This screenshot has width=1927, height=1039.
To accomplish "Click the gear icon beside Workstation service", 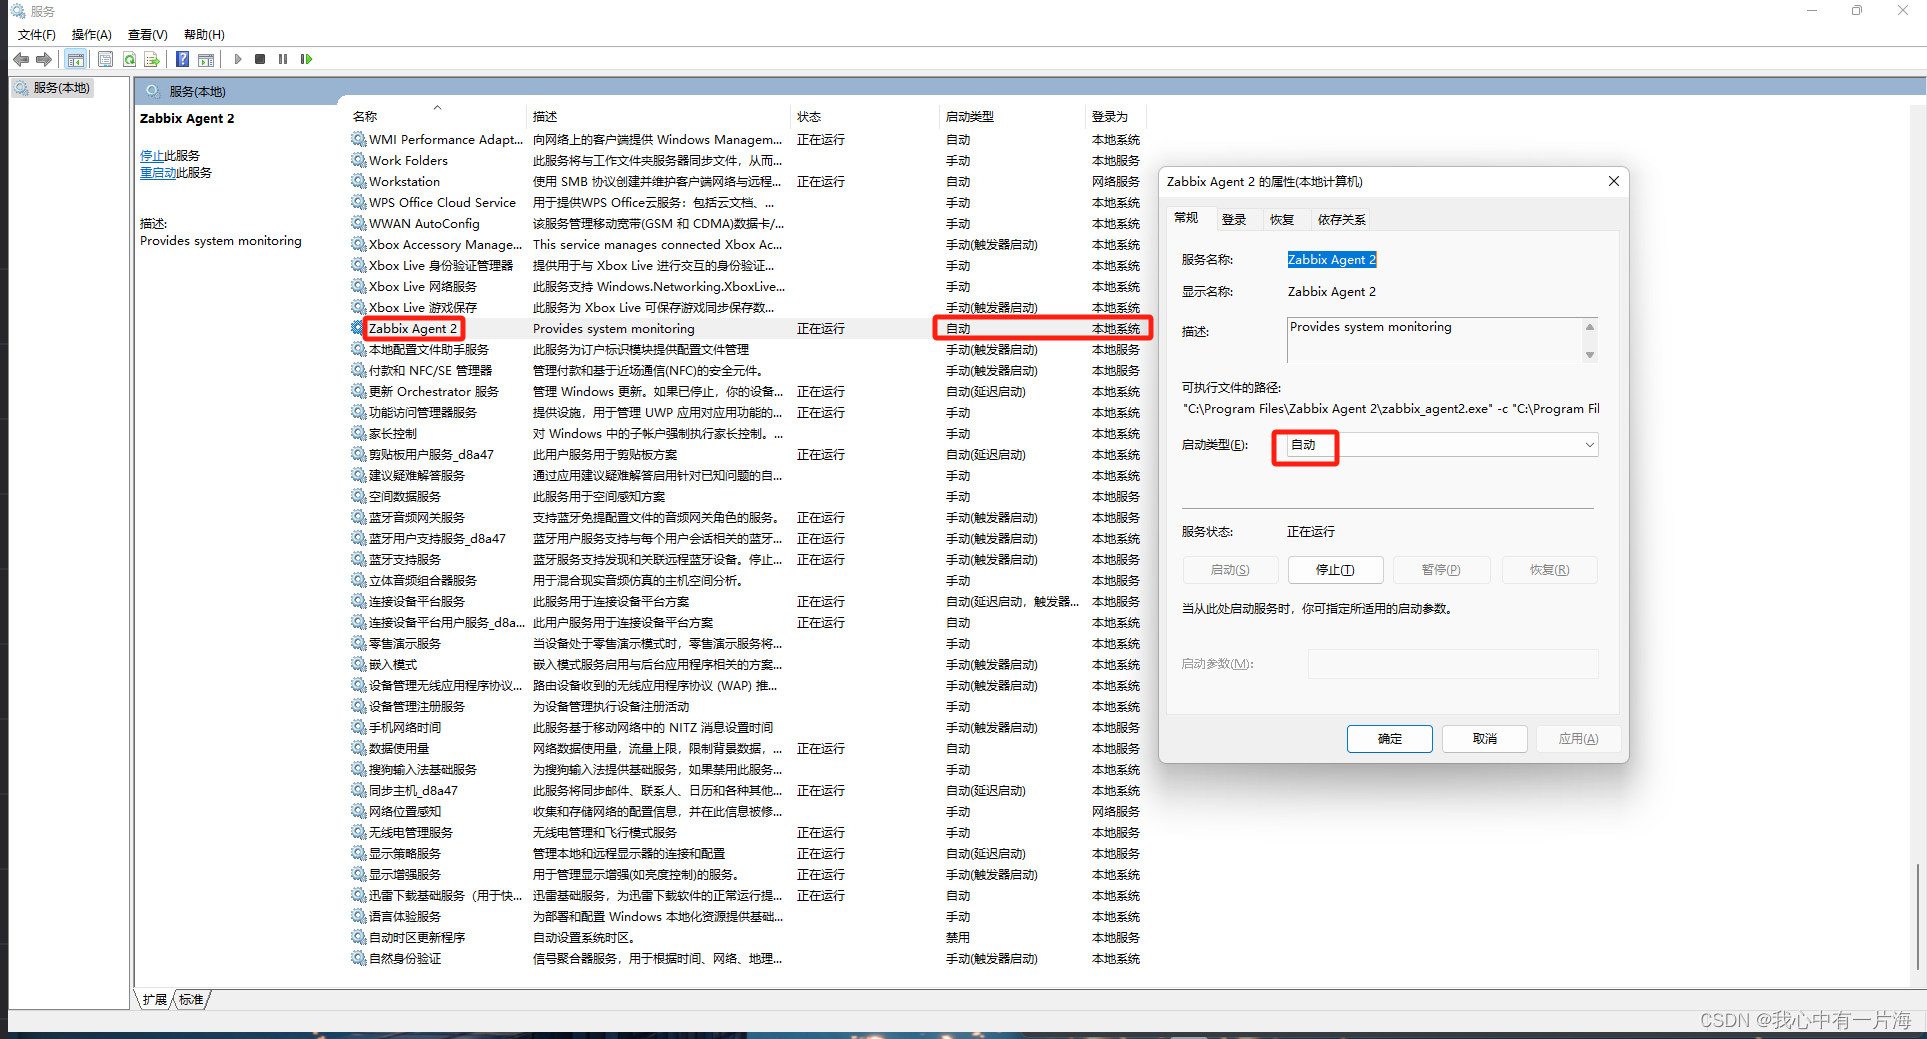I will pyautogui.click(x=358, y=181).
